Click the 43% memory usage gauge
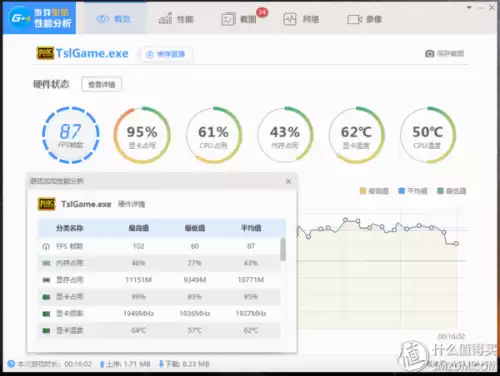The width and height of the screenshot is (500, 376). (285, 135)
